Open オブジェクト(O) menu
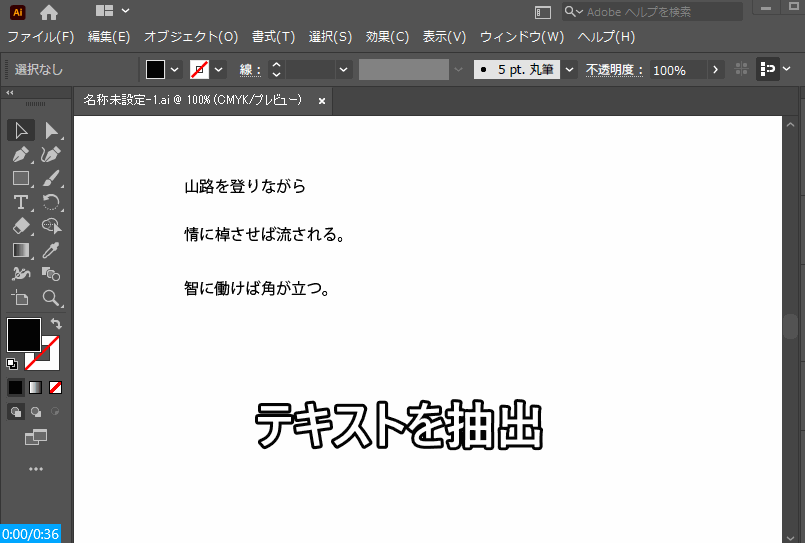This screenshot has height=543, width=805. [x=191, y=37]
